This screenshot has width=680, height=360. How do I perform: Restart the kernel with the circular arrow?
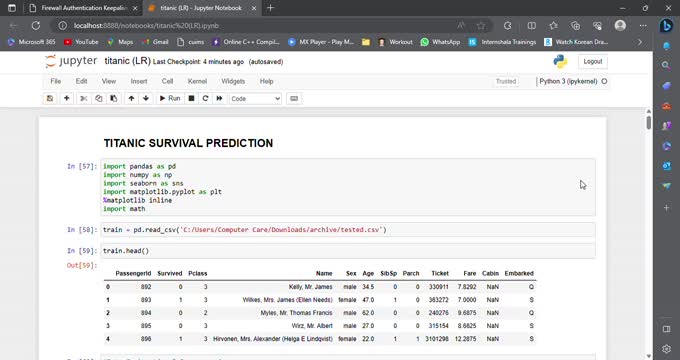pos(205,98)
